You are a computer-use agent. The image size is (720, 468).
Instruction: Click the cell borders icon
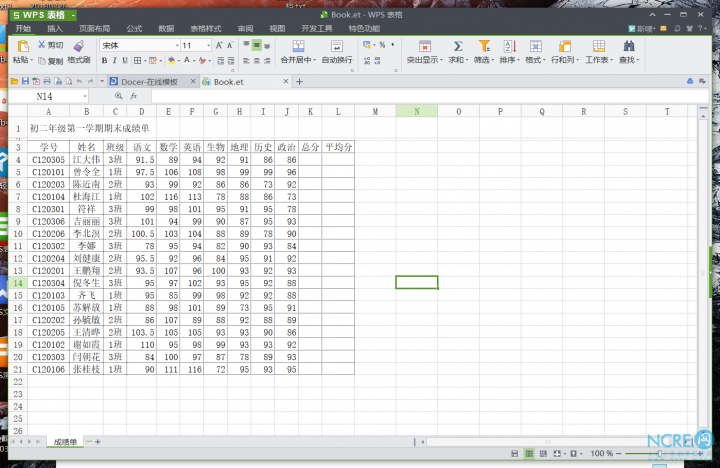tap(137, 61)
